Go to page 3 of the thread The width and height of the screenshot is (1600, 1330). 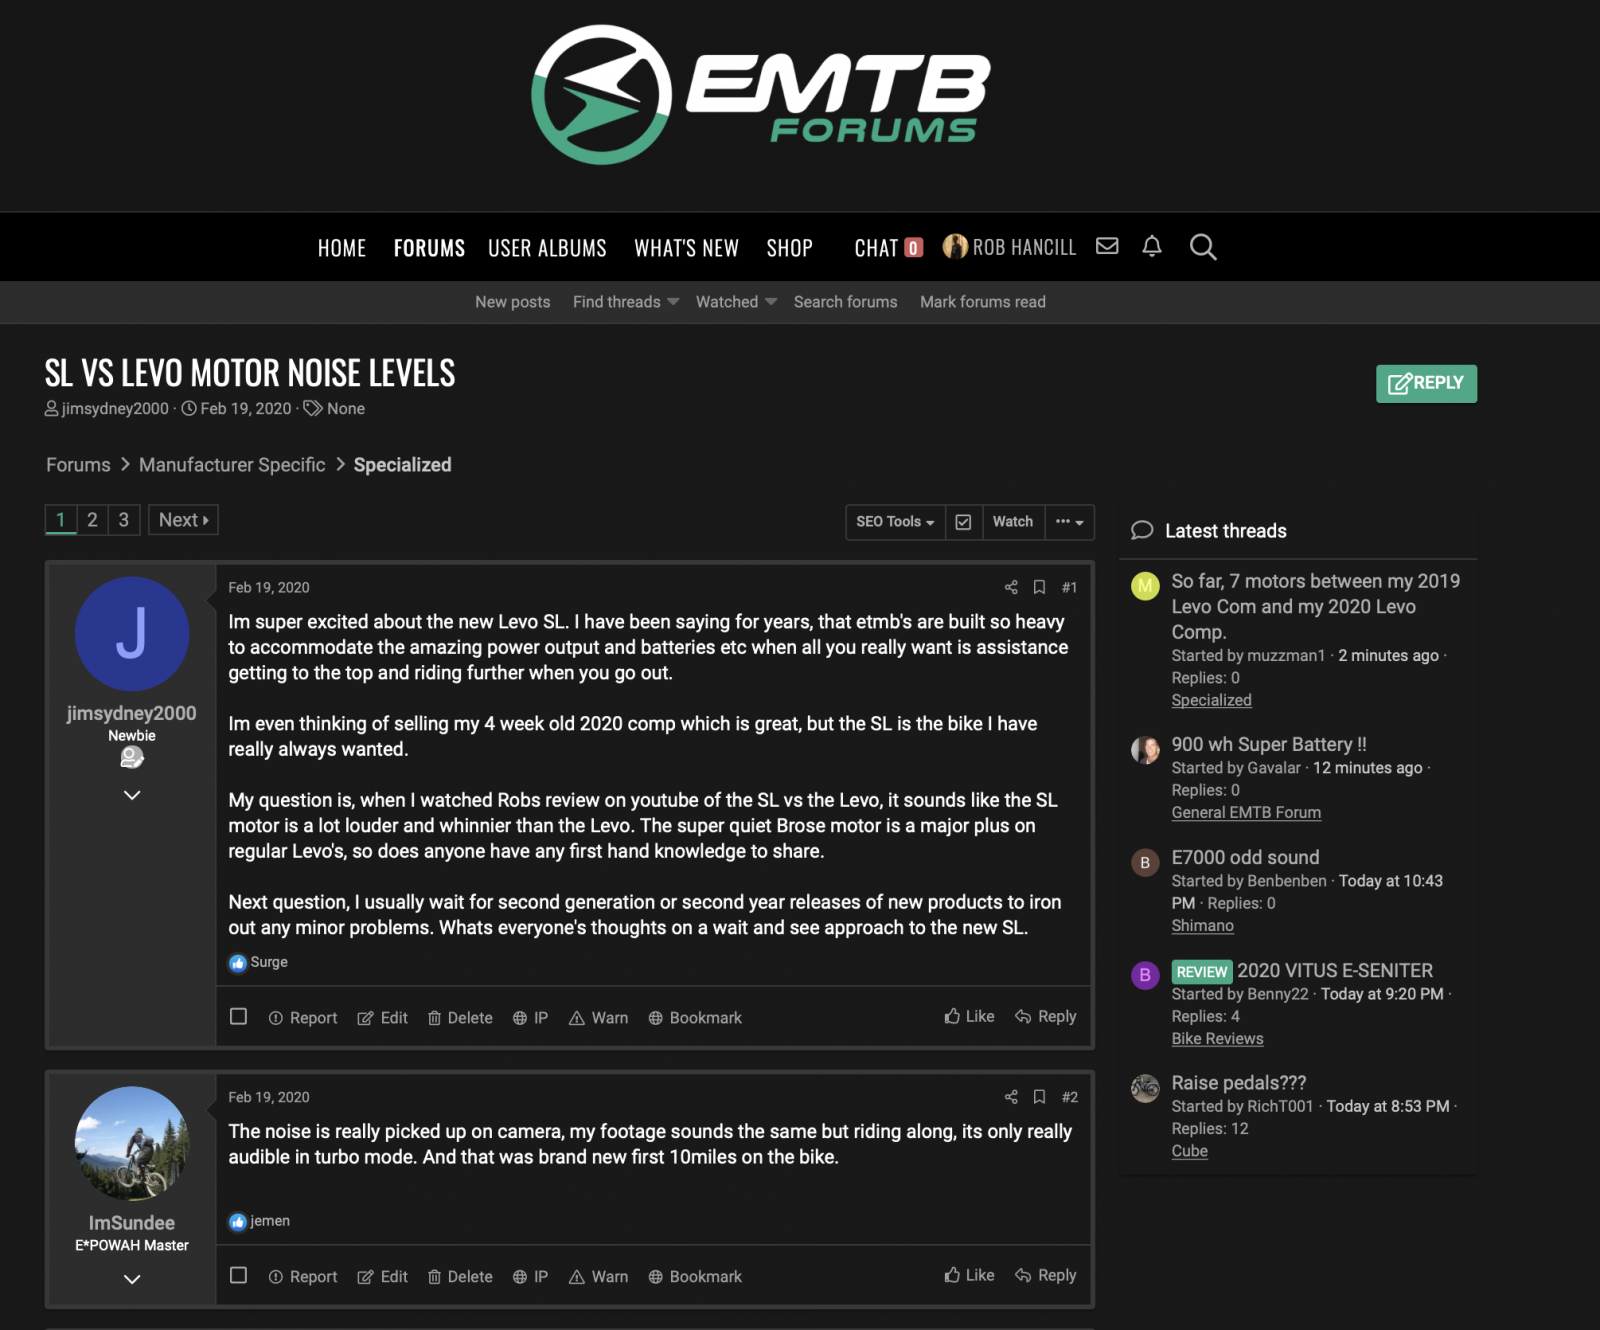click(124, 520)
